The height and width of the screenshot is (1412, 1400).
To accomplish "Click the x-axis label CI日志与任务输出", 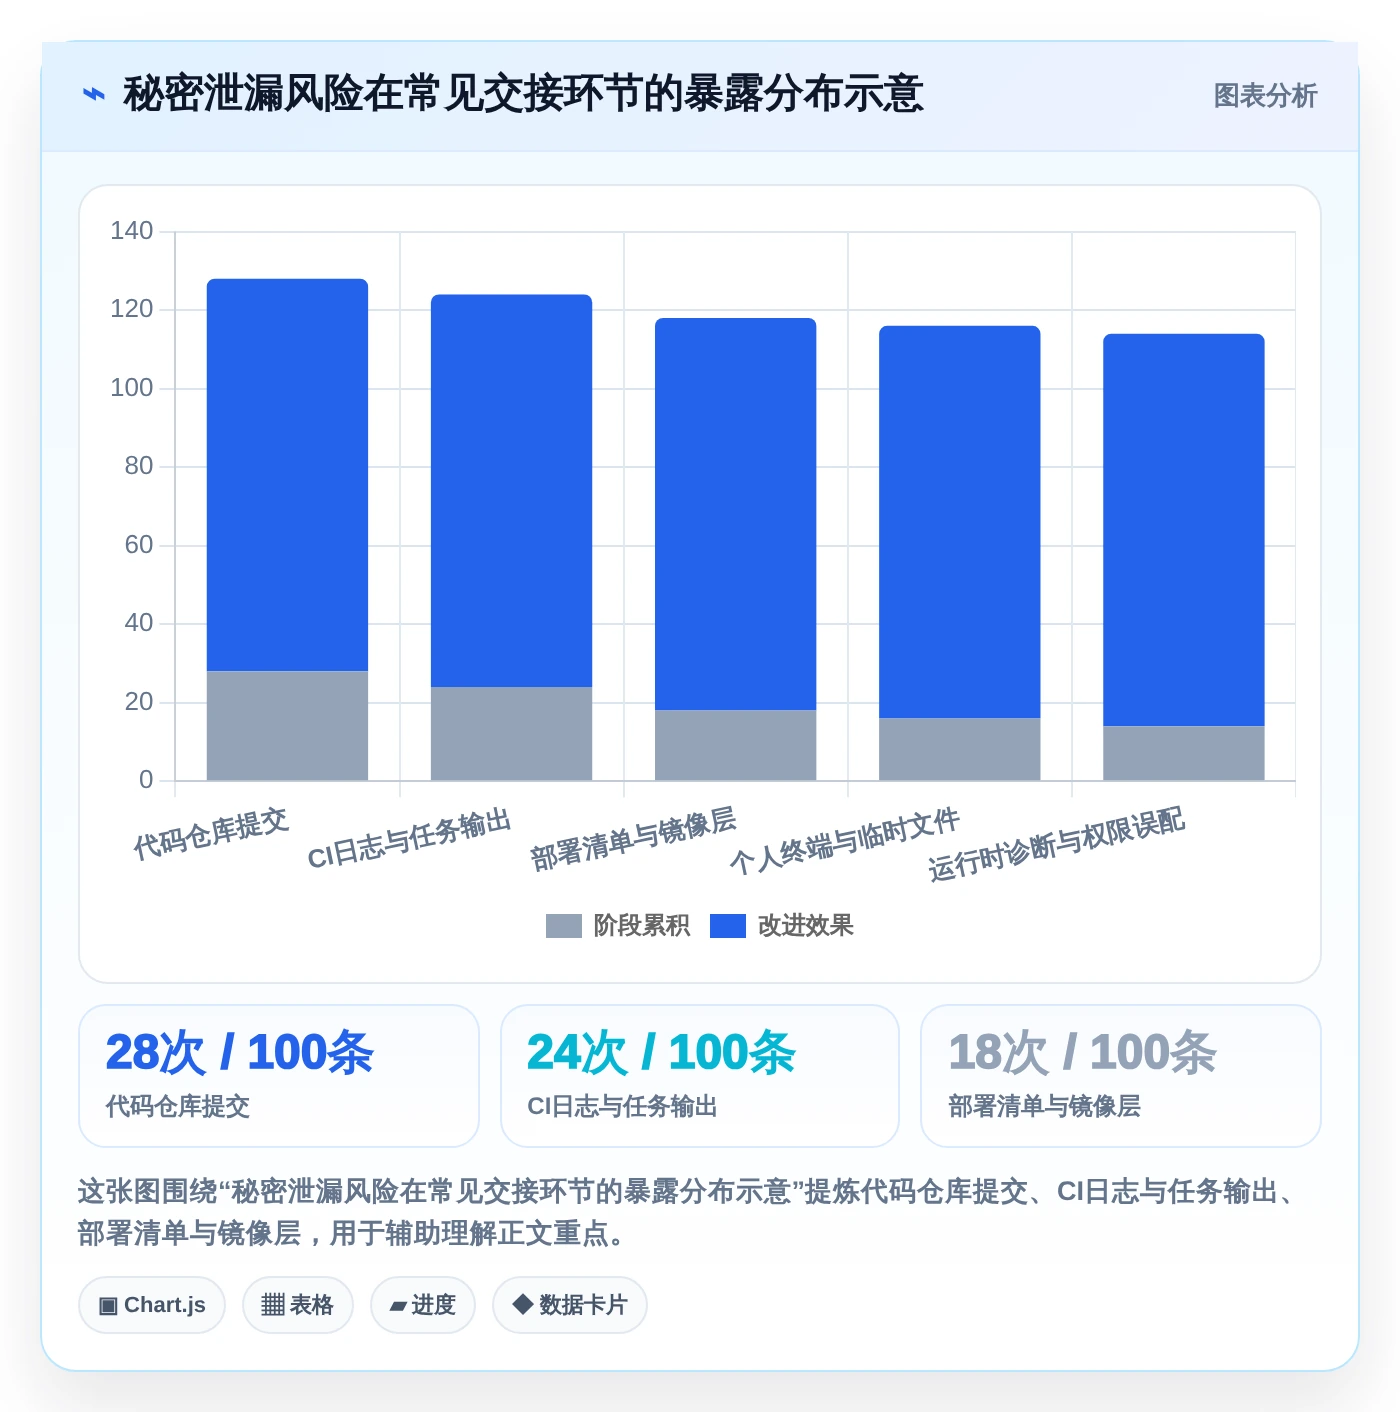I will click(x=409, y=839).
